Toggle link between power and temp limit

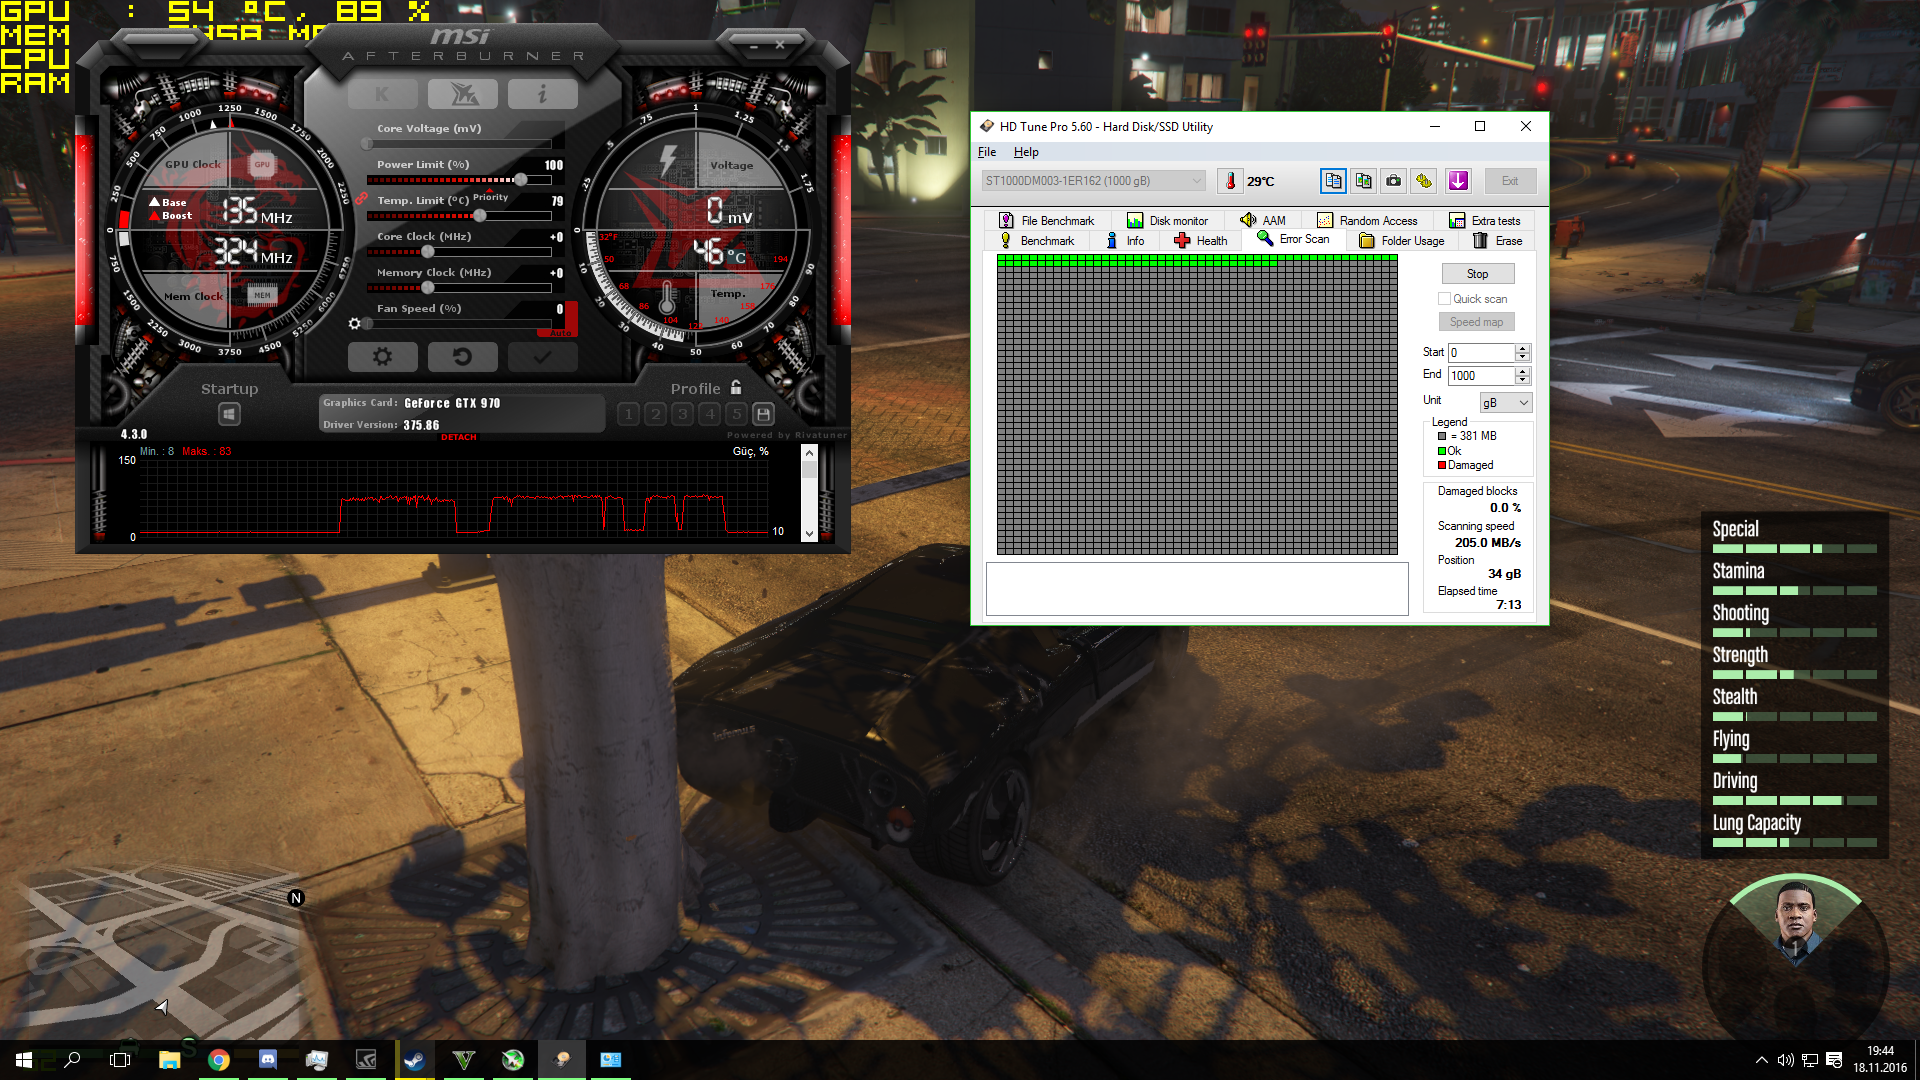(361, 198)
